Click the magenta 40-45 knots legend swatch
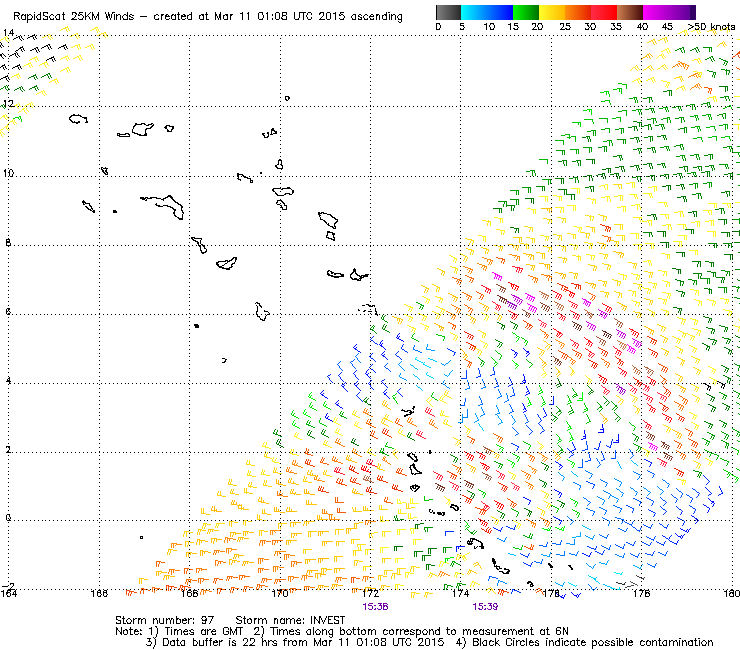Image resolution: width=740 pixels, height=650 pixels. [x=656, y=12]
